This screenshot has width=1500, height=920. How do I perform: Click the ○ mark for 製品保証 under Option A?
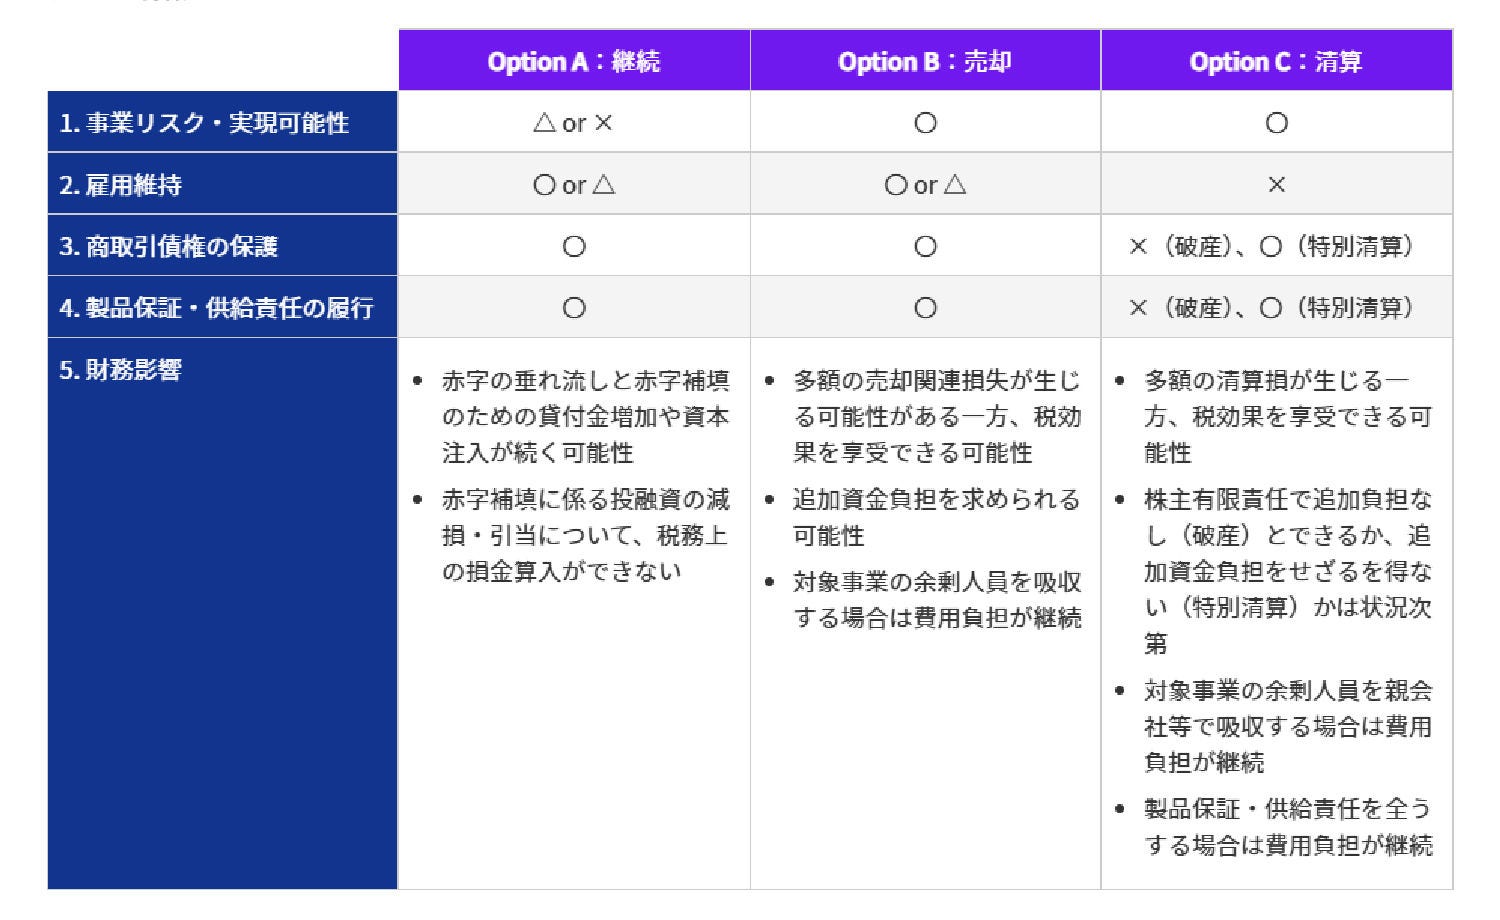[574, 307]
